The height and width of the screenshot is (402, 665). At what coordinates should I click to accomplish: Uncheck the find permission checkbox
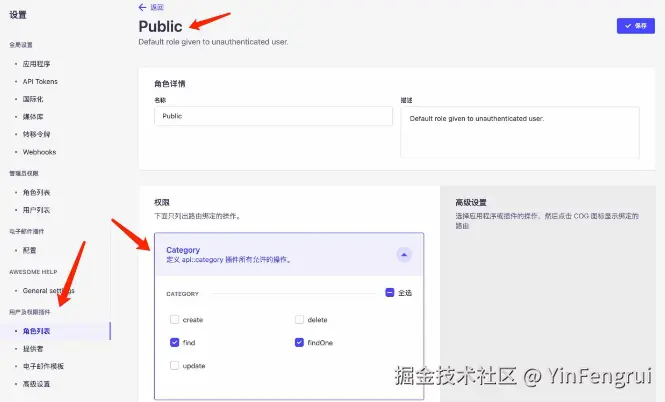click(174, 342)
